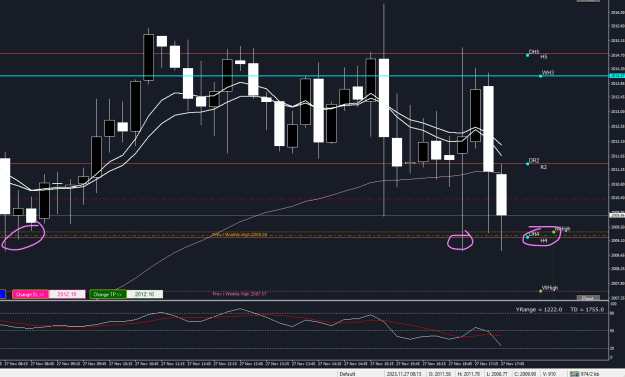Select the DH5 pivot marker dot

pos(527,55)
